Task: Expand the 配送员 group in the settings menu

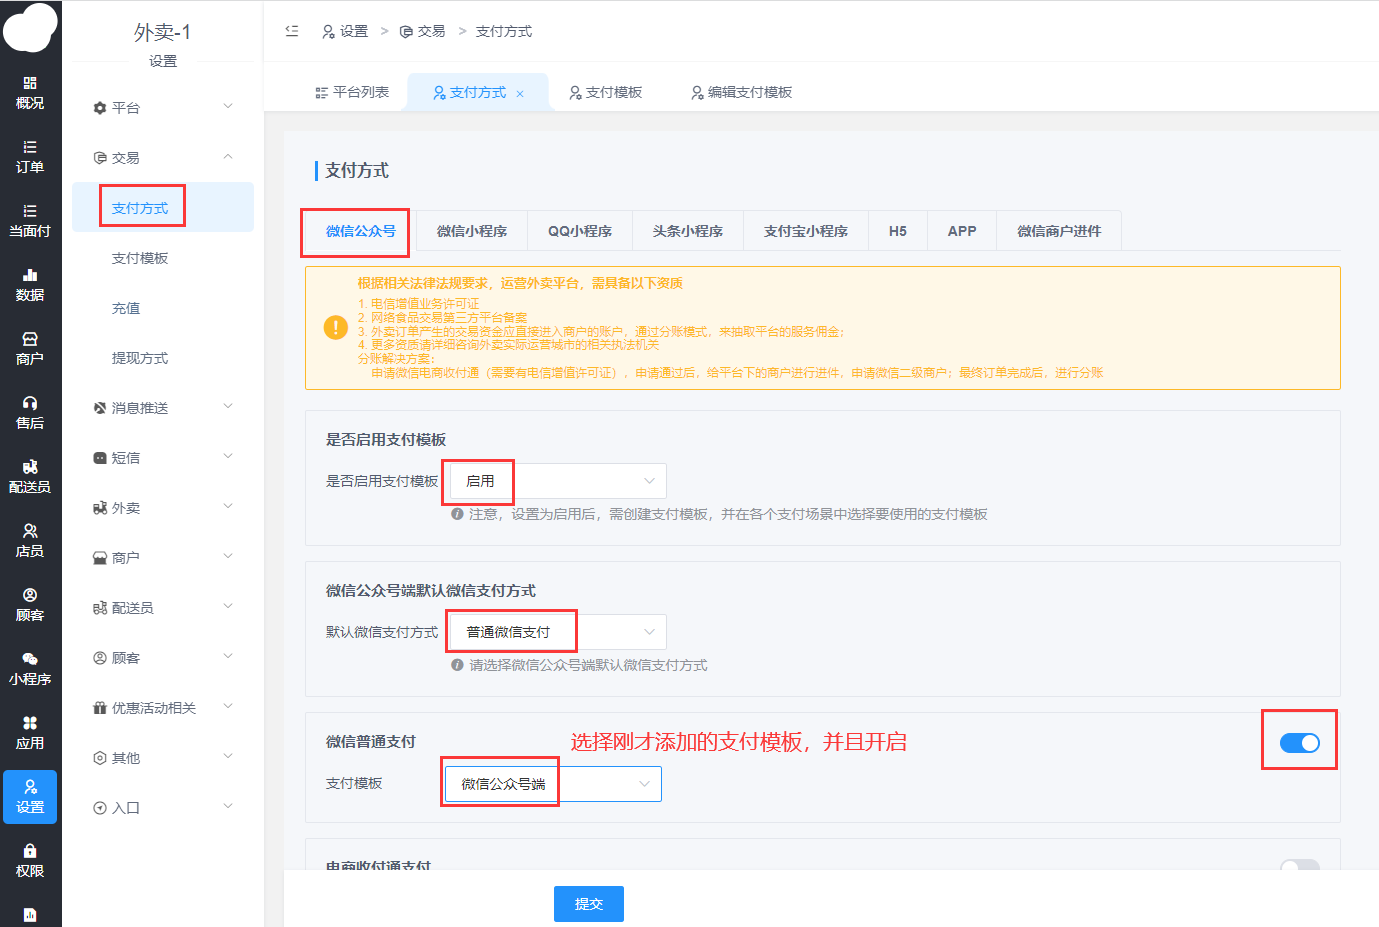Action: (163, 607)
